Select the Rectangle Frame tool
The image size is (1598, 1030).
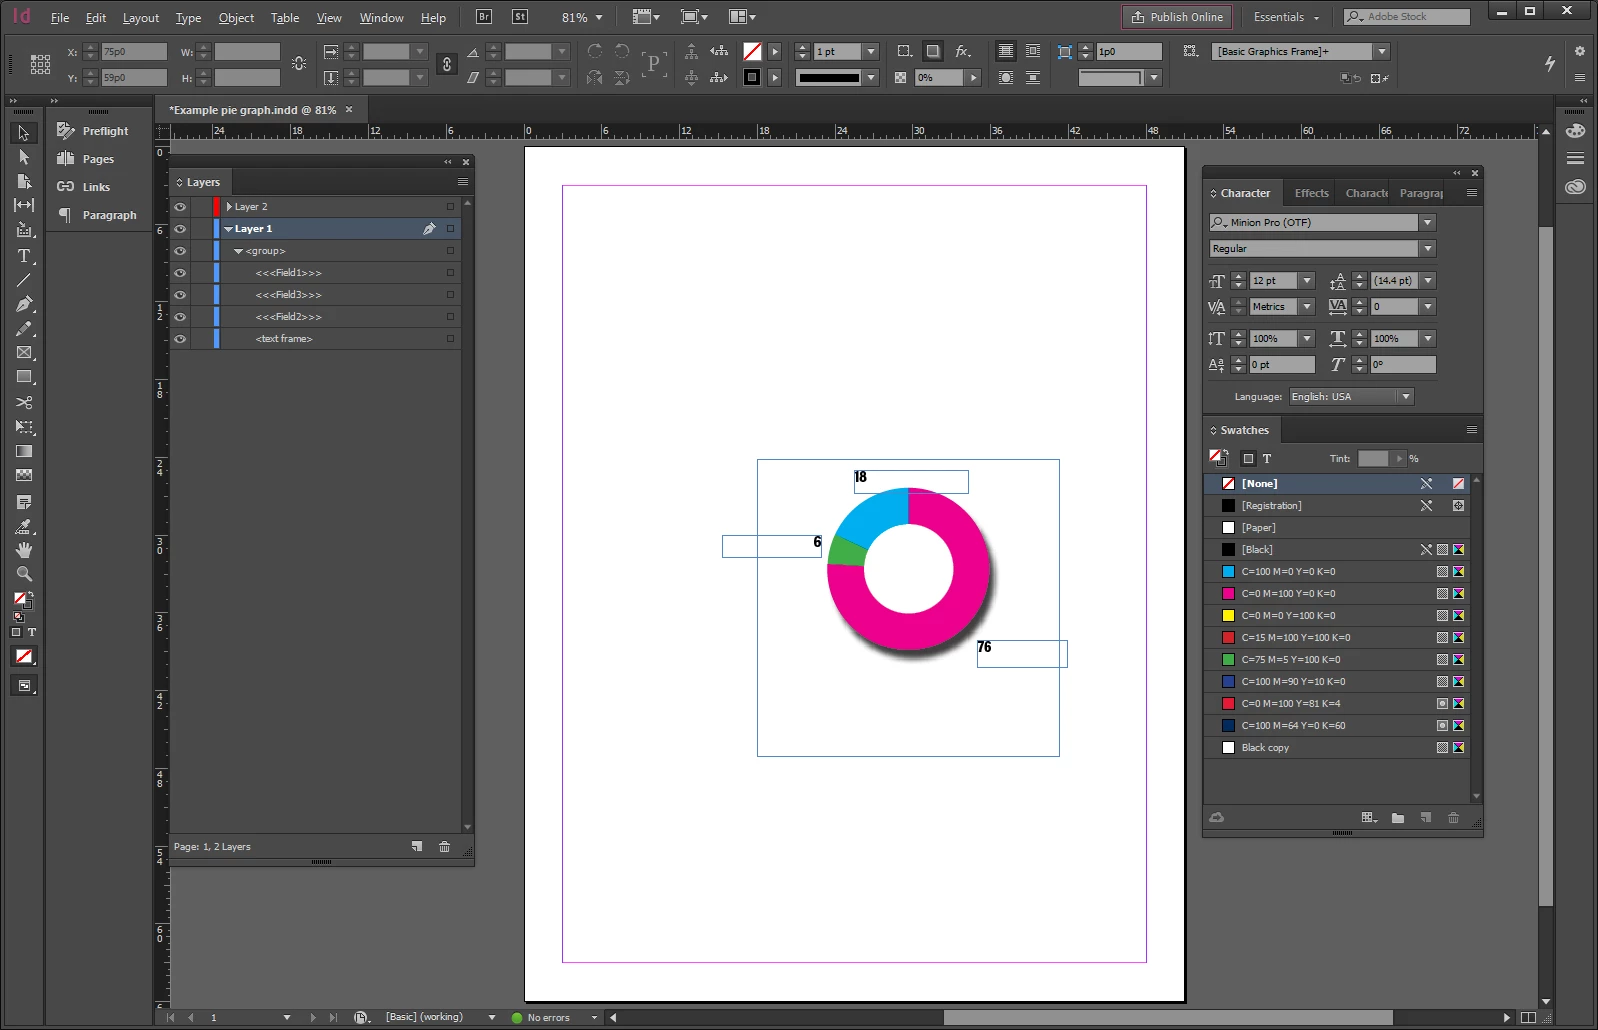(24, 353)
